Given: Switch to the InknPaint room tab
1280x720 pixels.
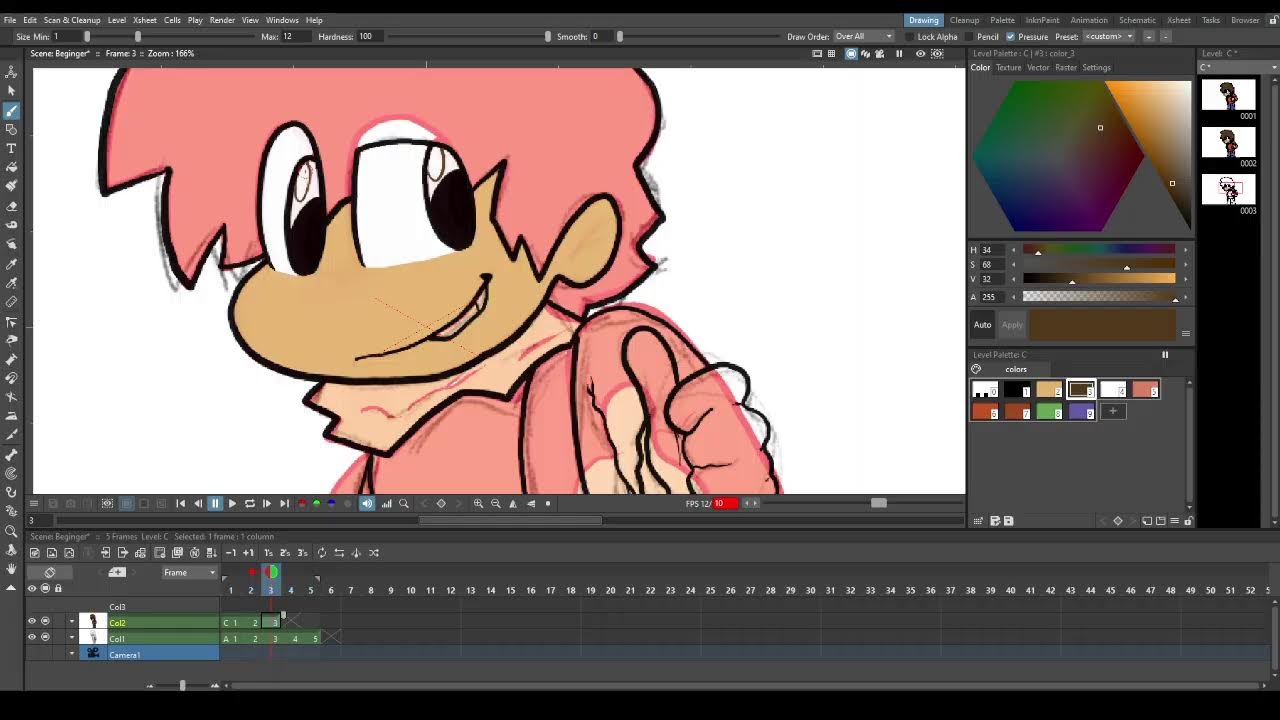Looking at the screenshot, I should click(1042, 20).
